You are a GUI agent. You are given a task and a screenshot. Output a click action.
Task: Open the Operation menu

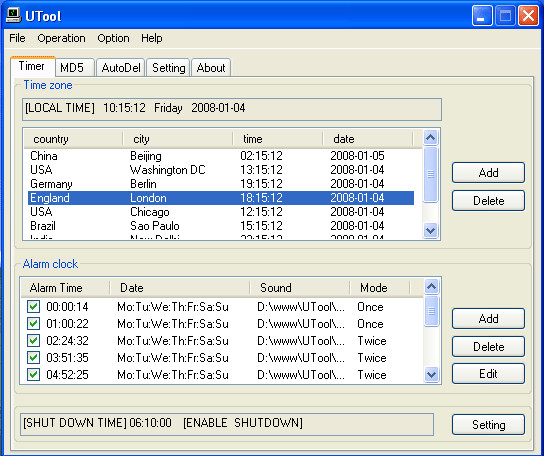[x=61, y=38]
